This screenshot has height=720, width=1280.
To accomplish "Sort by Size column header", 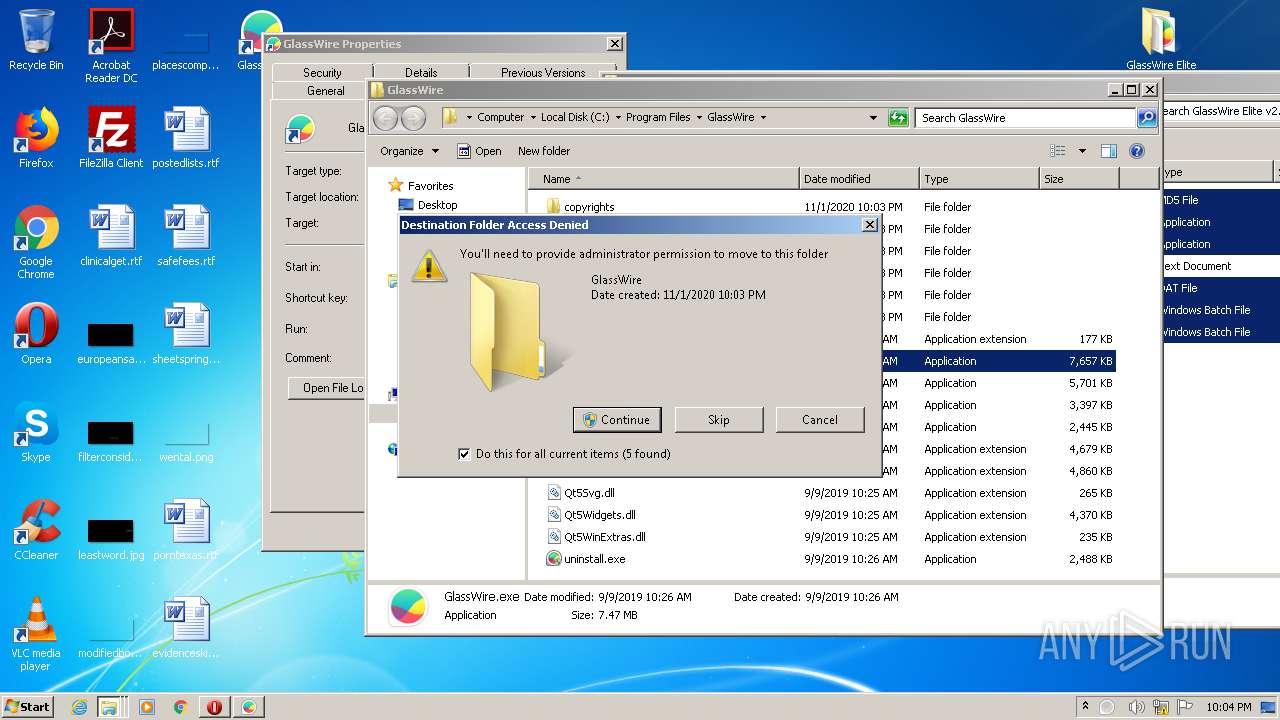I will 1079,179.
